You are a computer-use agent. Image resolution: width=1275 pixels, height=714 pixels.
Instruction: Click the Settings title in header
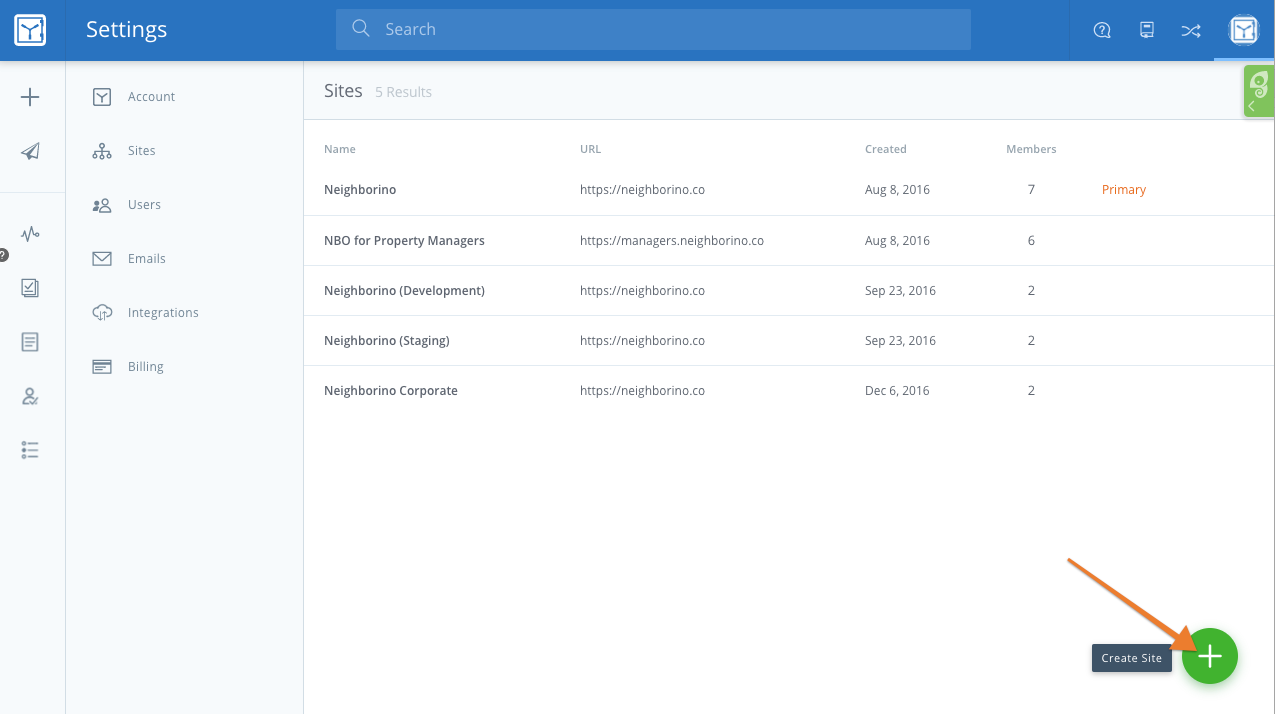point(126,30)
